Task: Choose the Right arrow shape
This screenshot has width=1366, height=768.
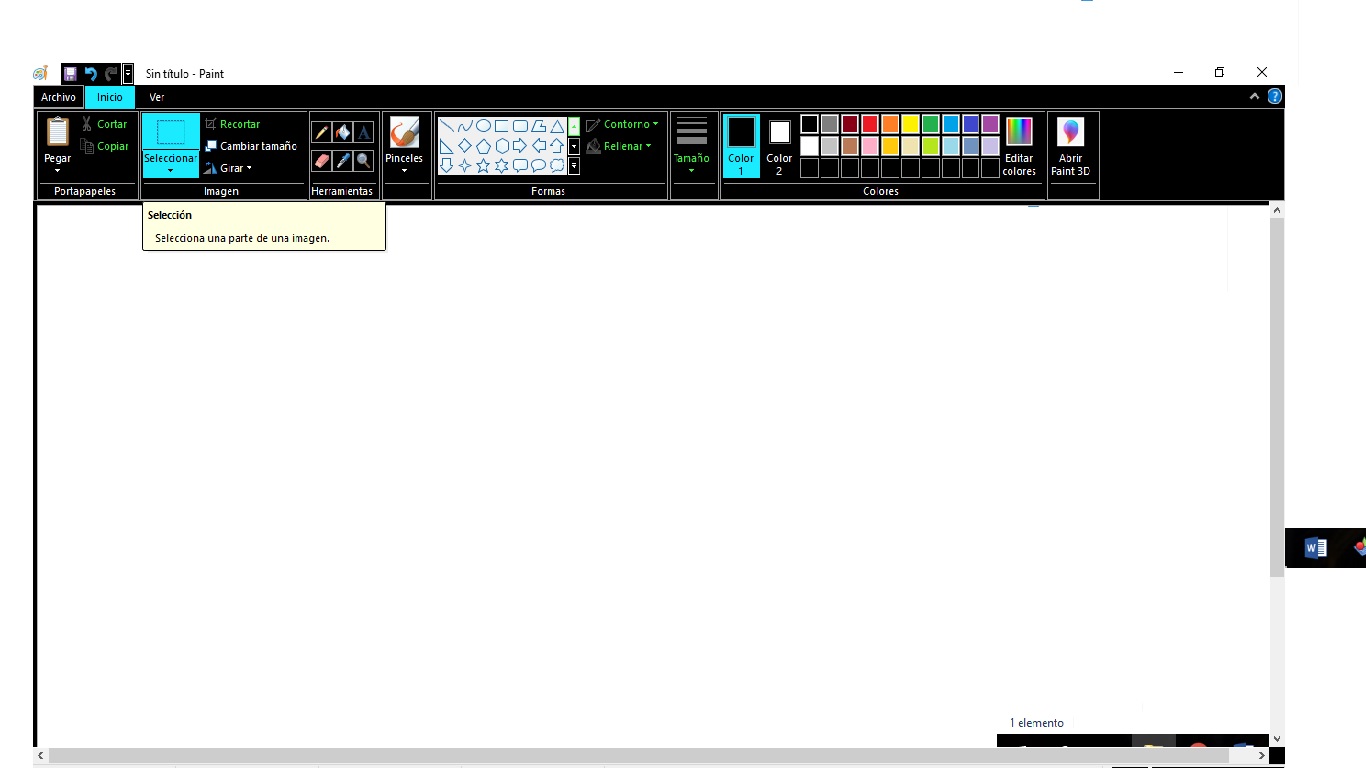Action: tap(520, 146)
